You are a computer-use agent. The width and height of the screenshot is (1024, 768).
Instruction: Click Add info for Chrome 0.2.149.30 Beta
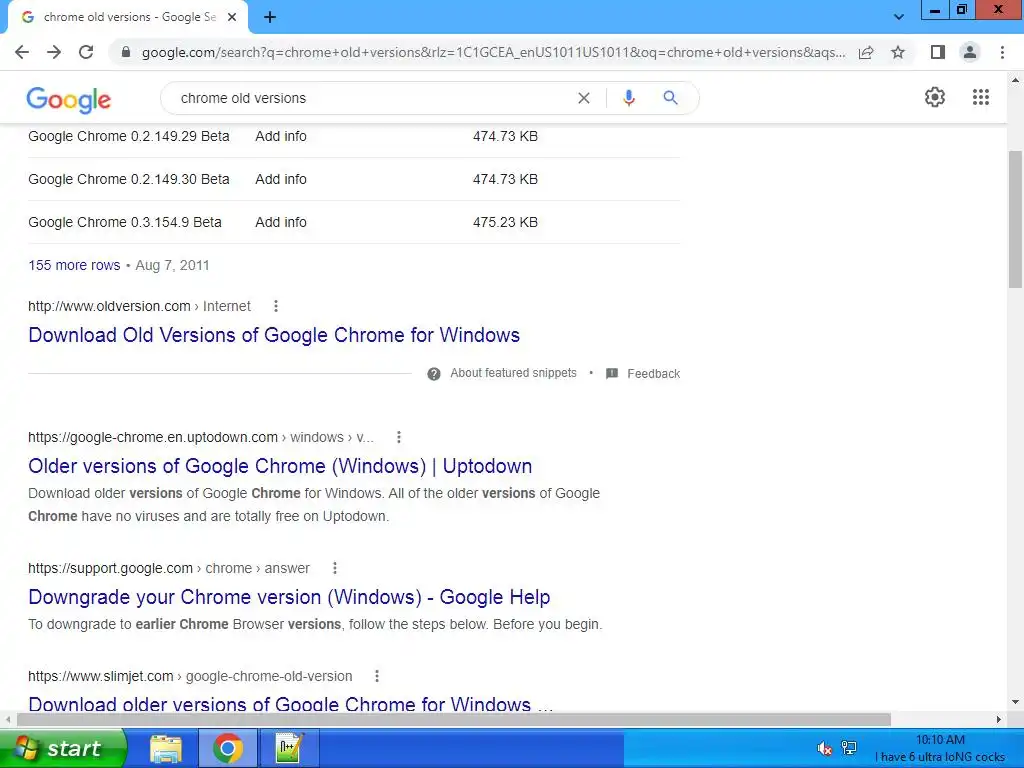(281, 179)
